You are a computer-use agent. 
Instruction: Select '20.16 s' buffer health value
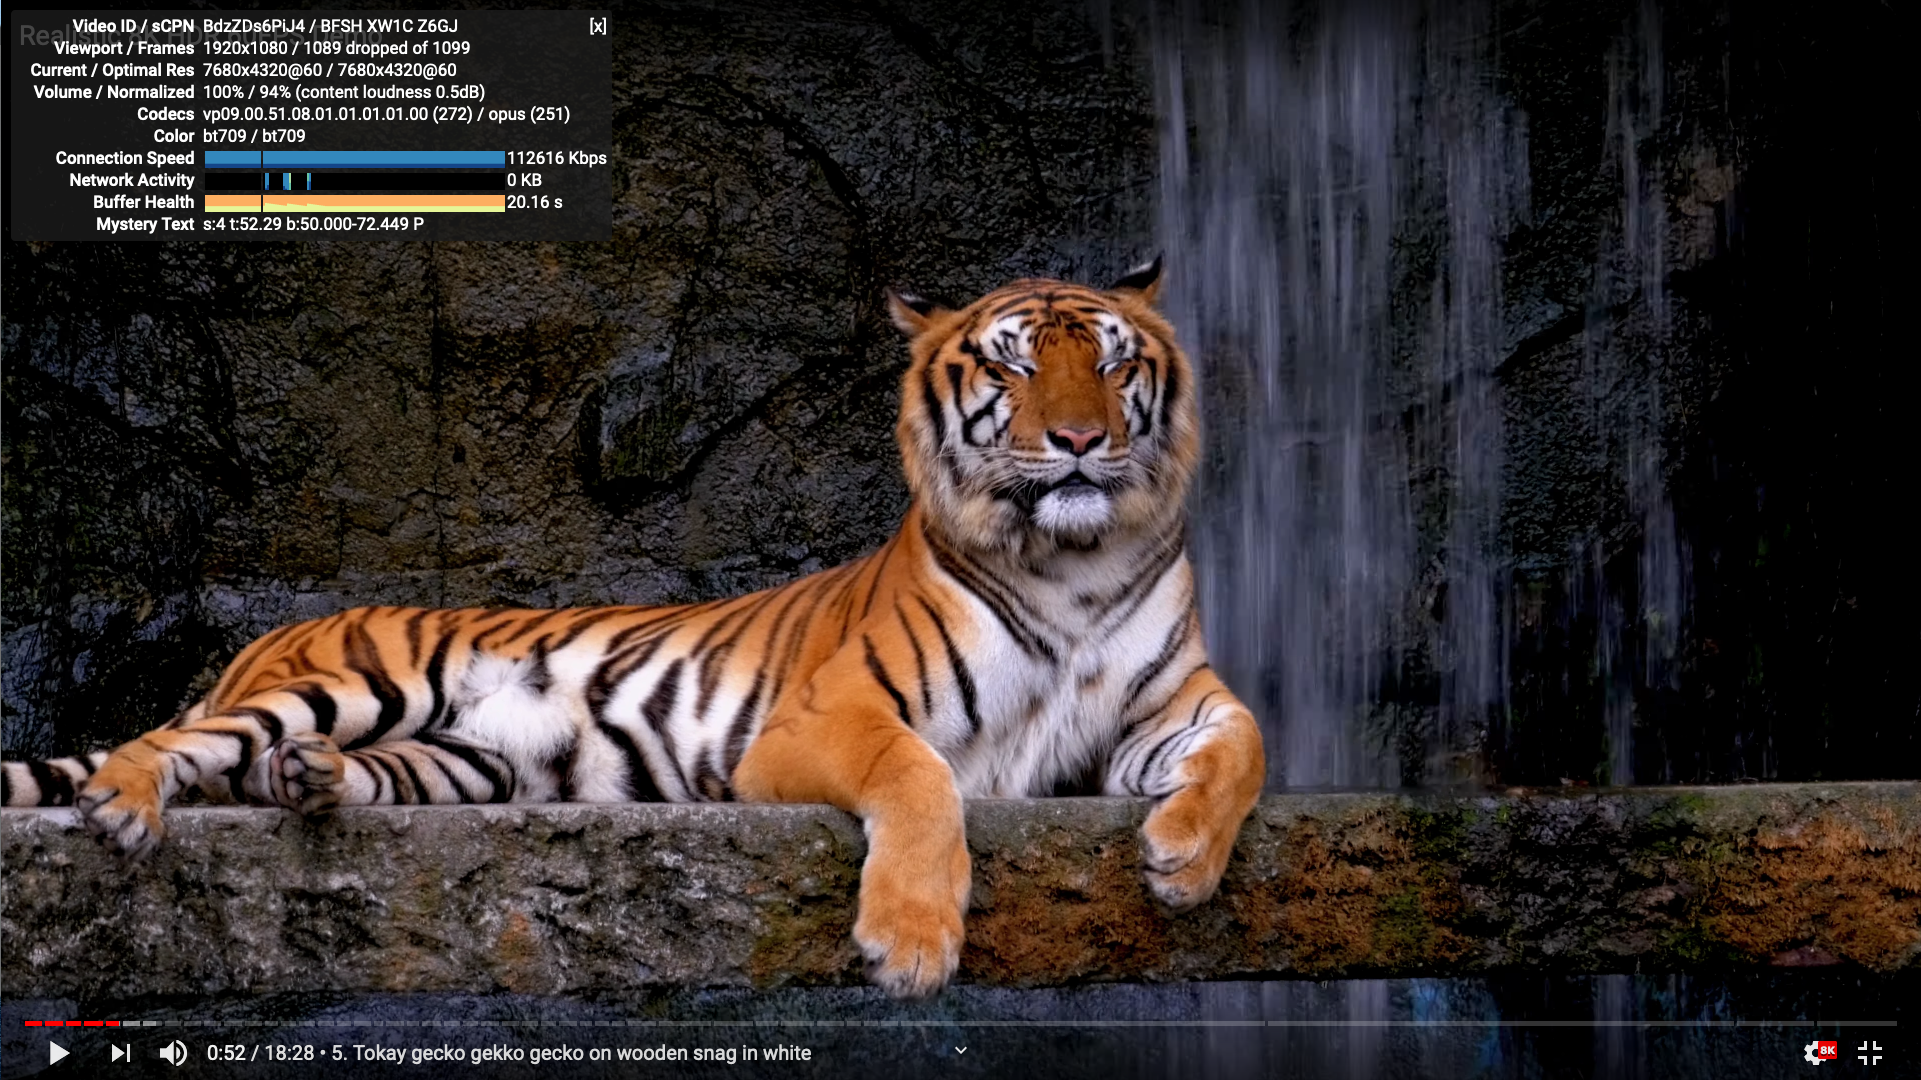[535, 202]
